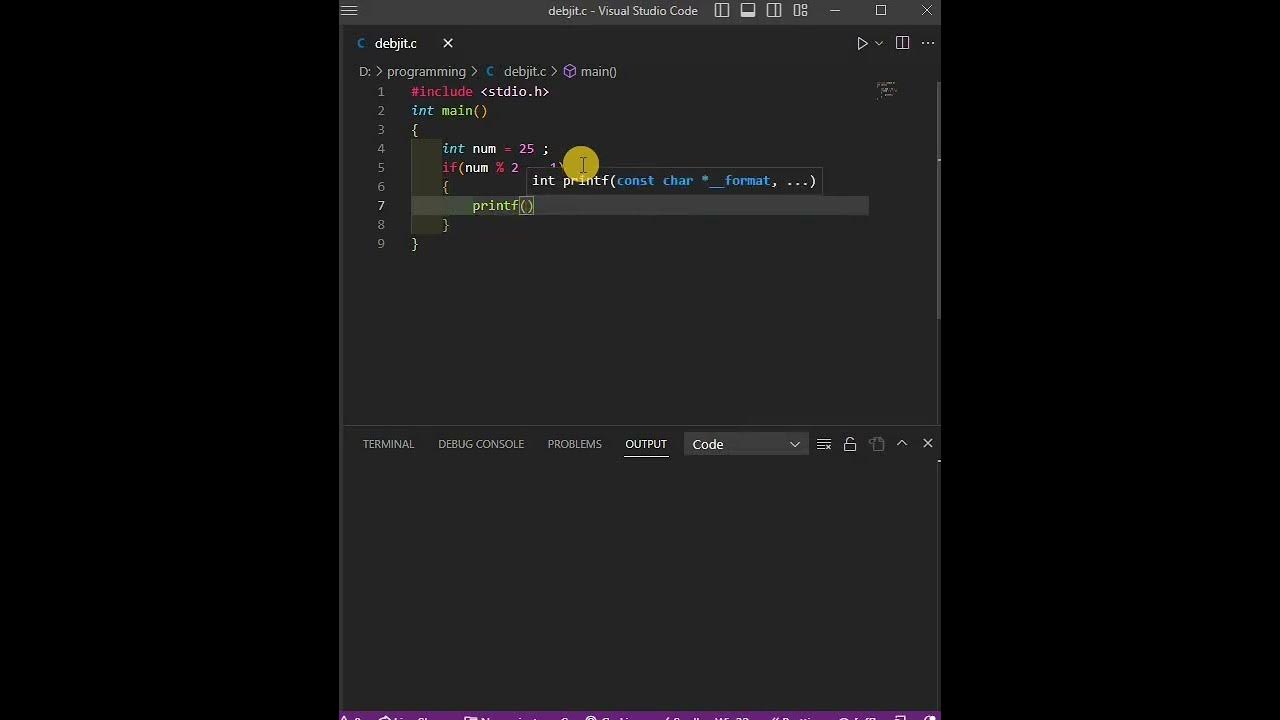This screenshot has width=1280, height=720.
Task: Switch to the DEBUG CONSOLE tab
Action: 481,444
